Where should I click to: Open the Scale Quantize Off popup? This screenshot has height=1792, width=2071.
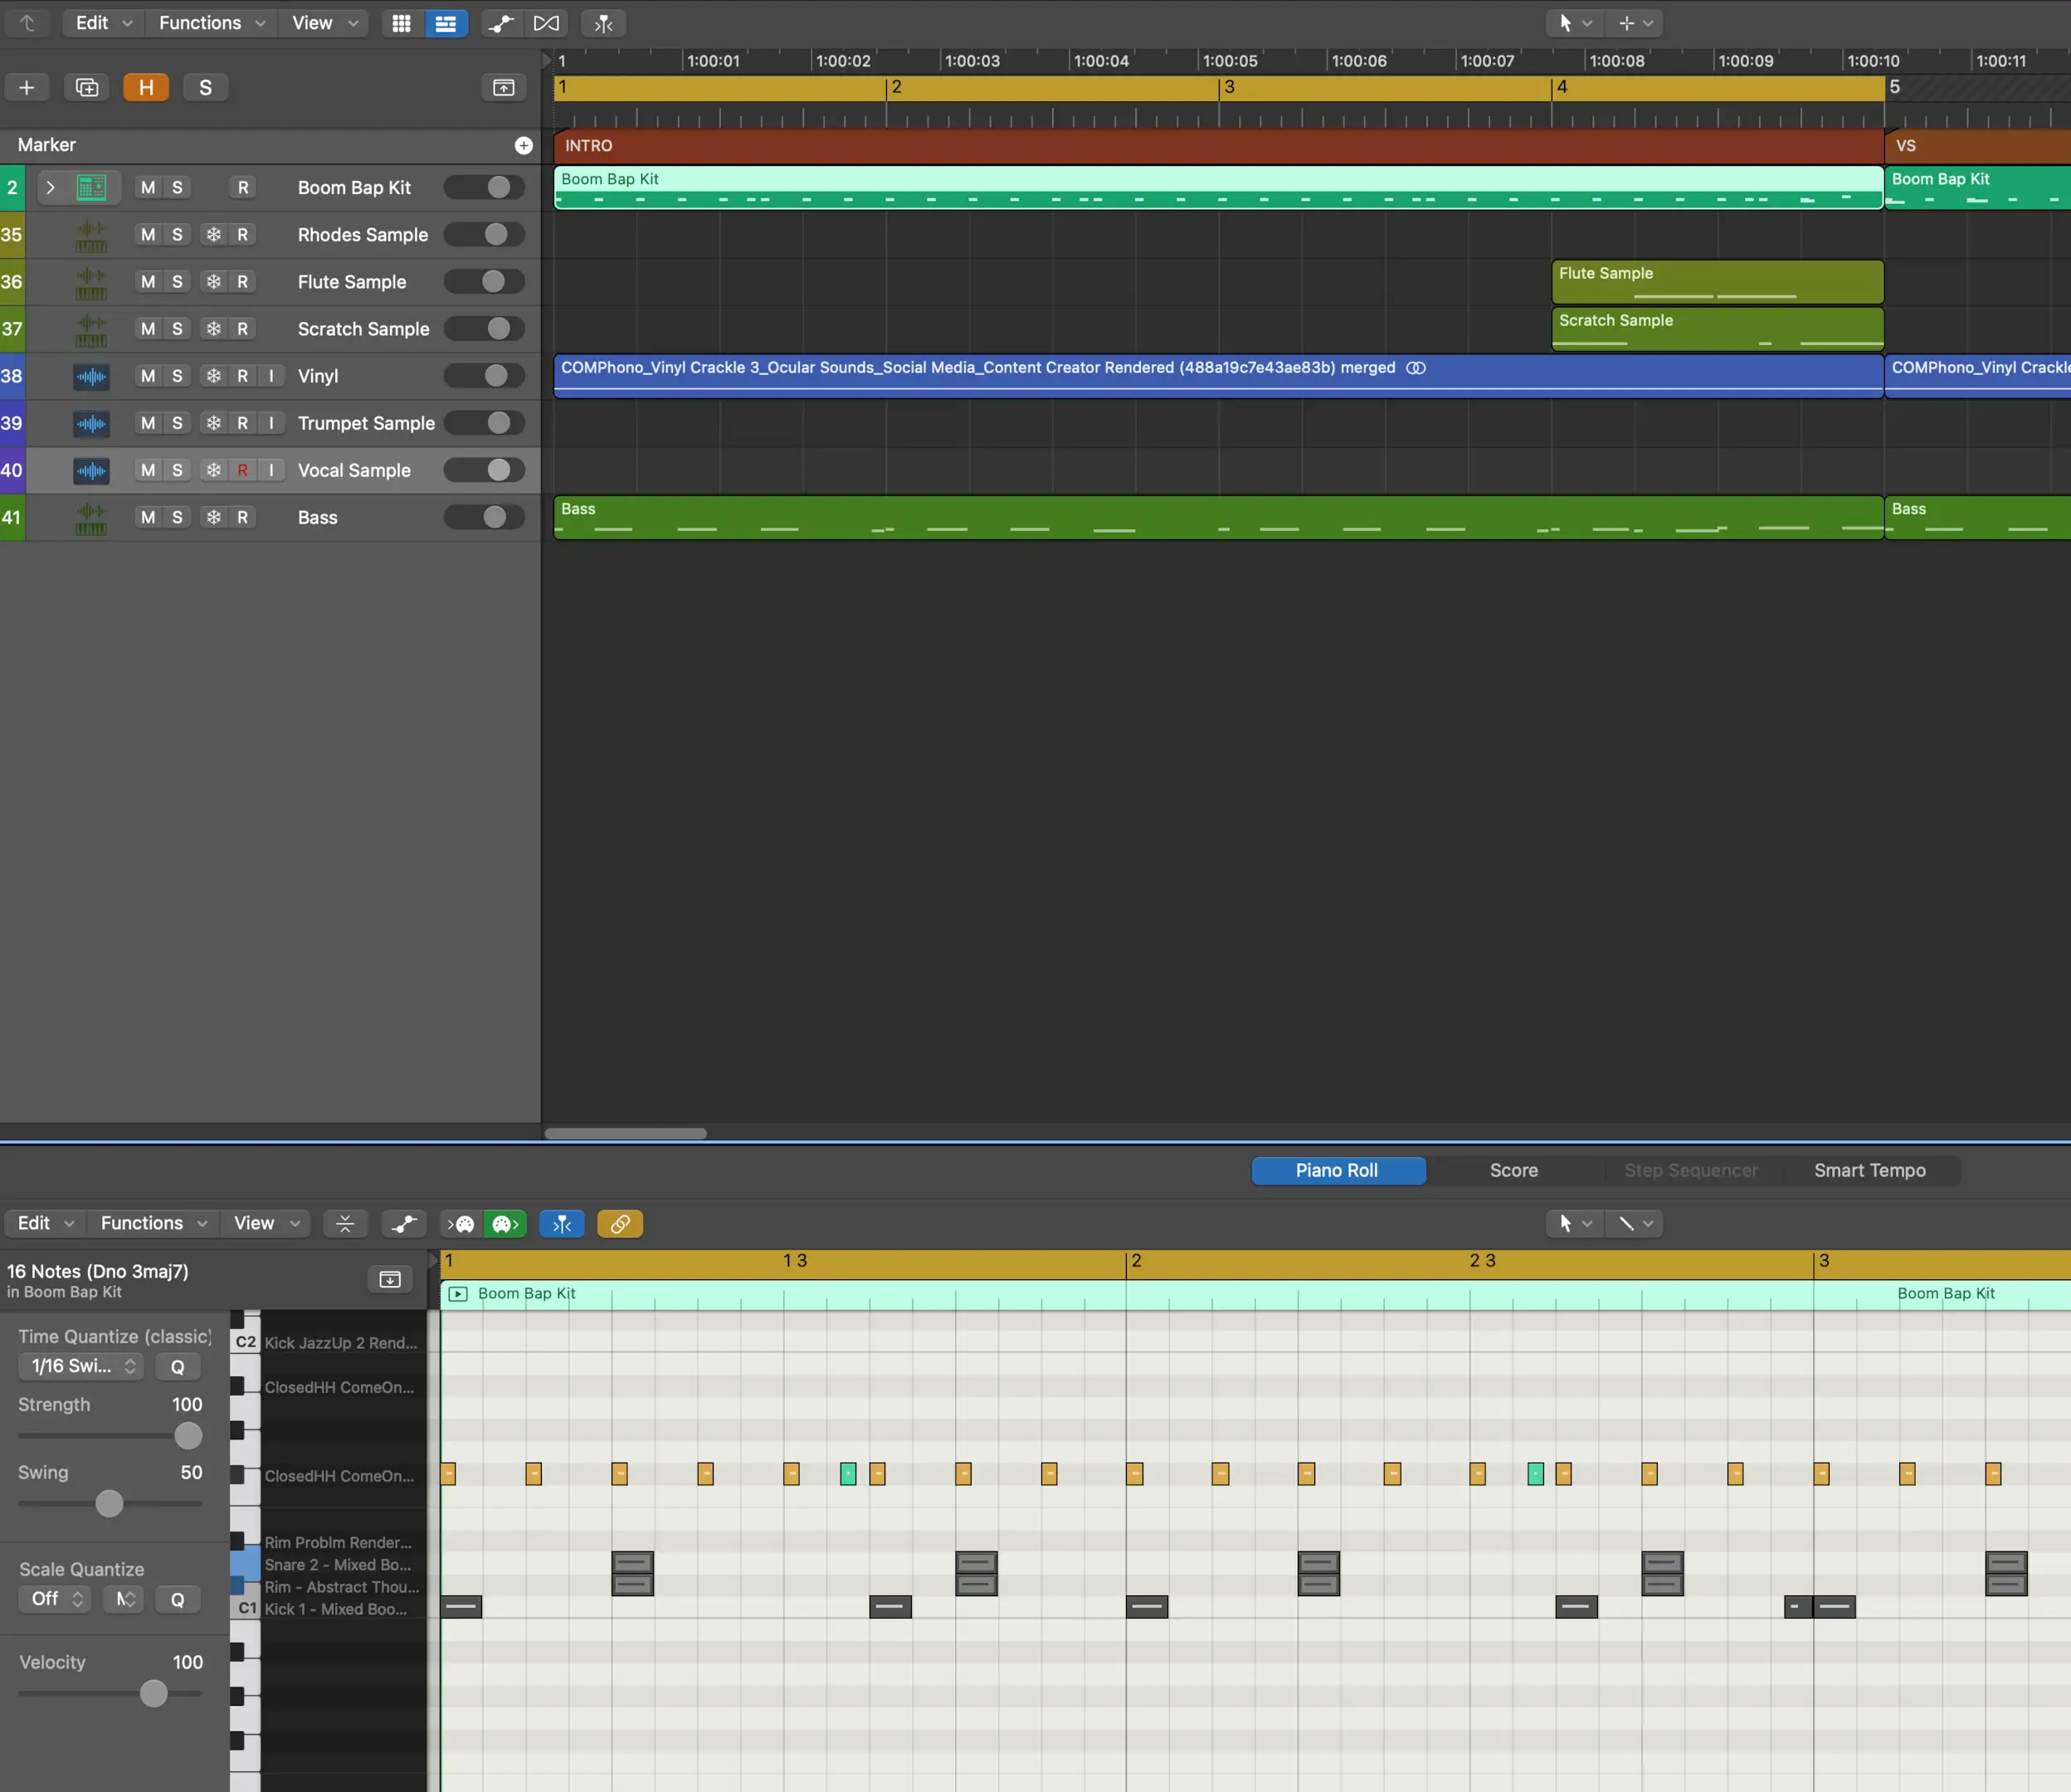coord(55,1599)
